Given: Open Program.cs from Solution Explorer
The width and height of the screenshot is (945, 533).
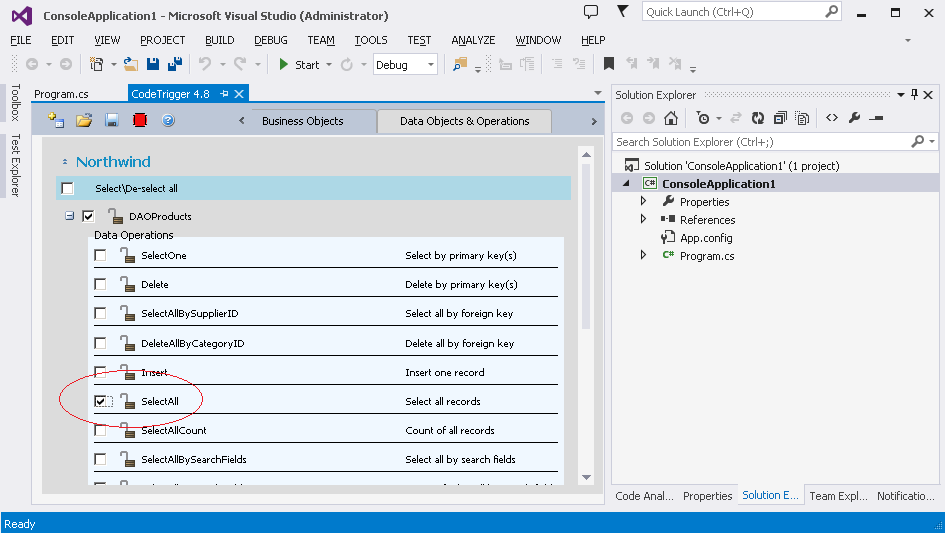Looking at the screenshot, I should (706, 256).
